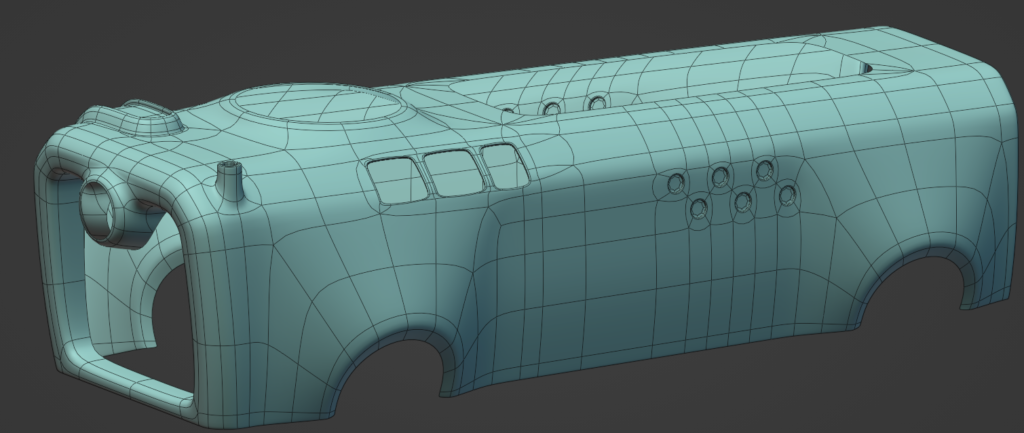1024x433 pixels.
Task: Select bottom-middle hole in side hole cluster
Action: [x=742, y=202]
